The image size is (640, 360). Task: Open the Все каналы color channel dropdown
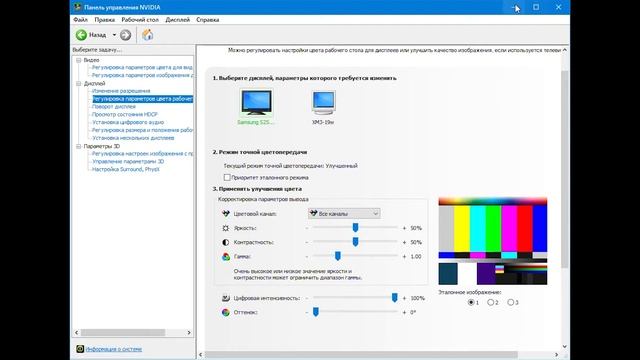344,213
